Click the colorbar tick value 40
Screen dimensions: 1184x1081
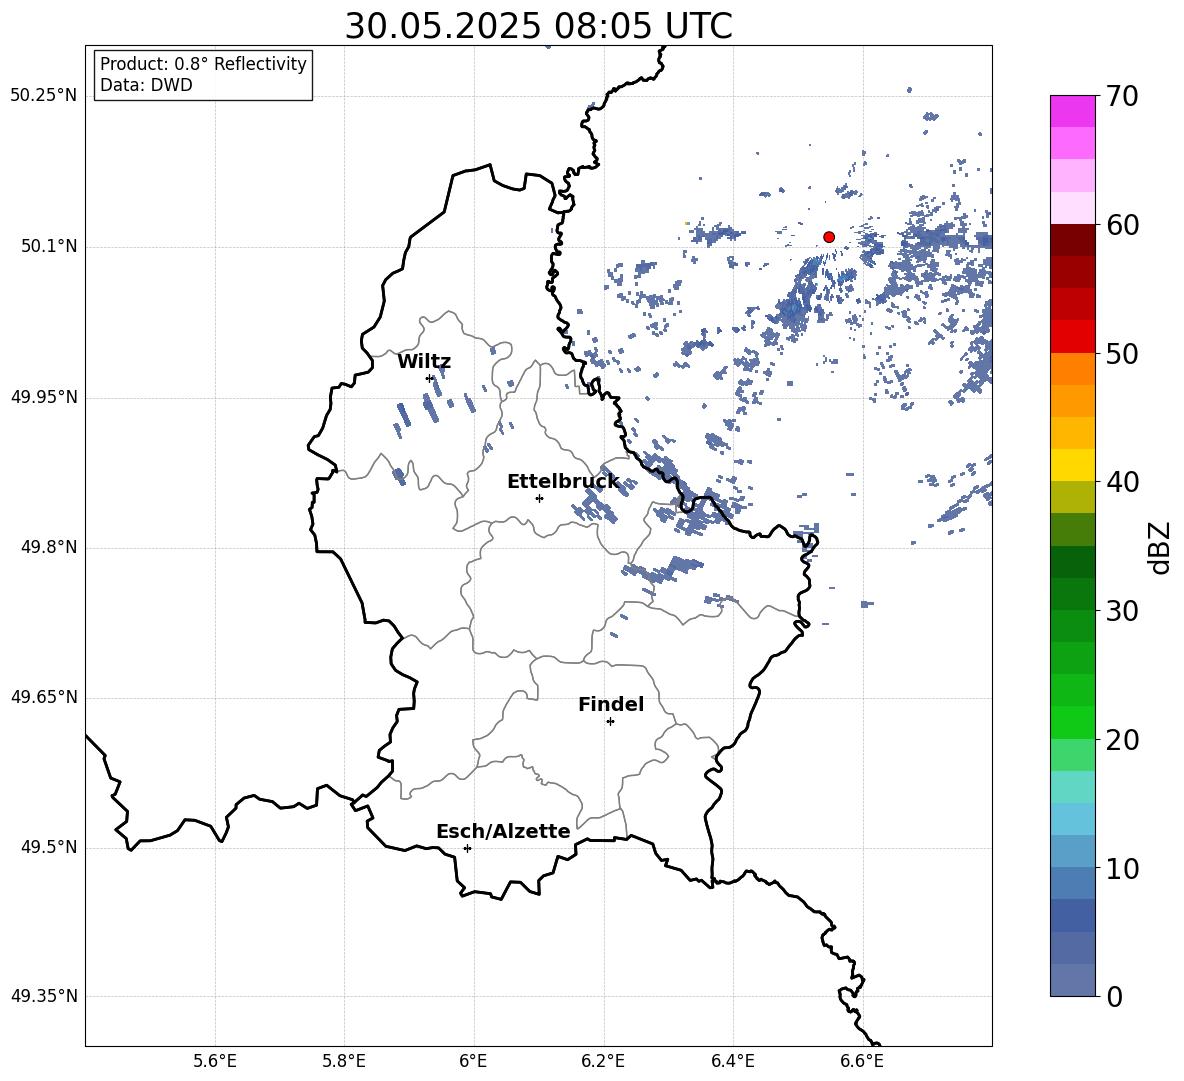point(1122,482)
